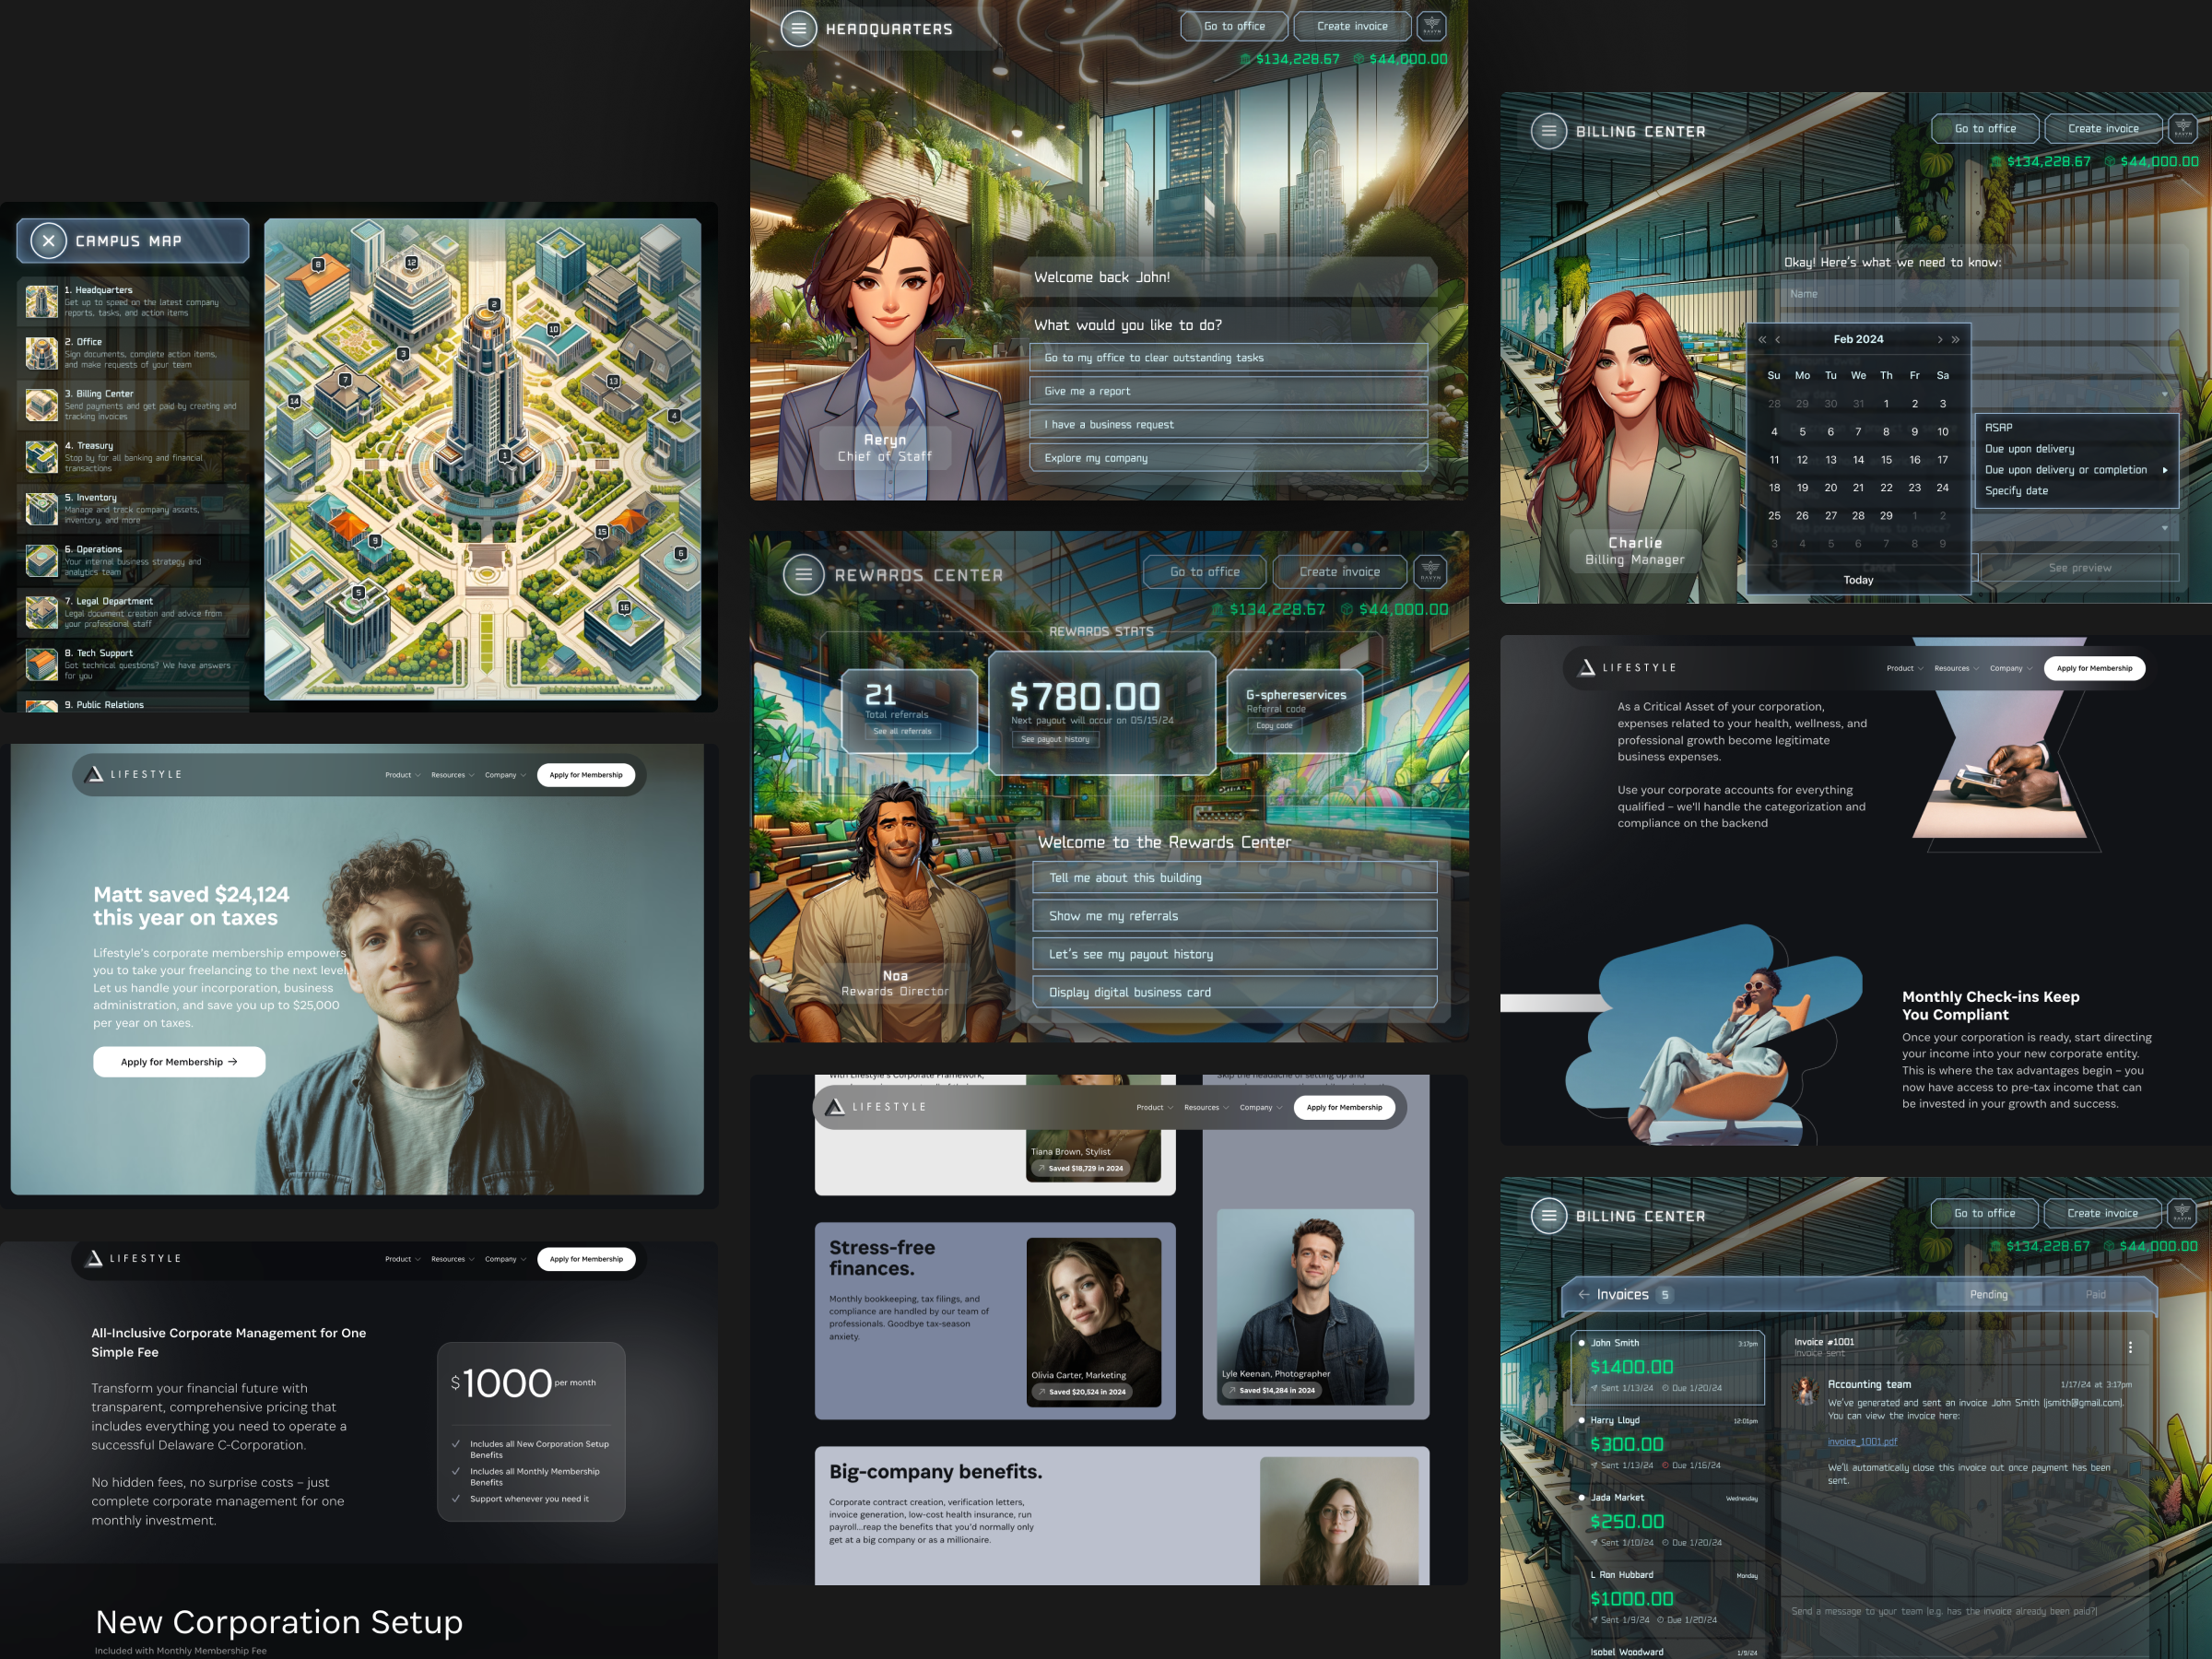Expand 'Due upon delivery or completion' submenu arrow
The height and width of the screenshot is (1659, 2212).
coord(2165,470)
